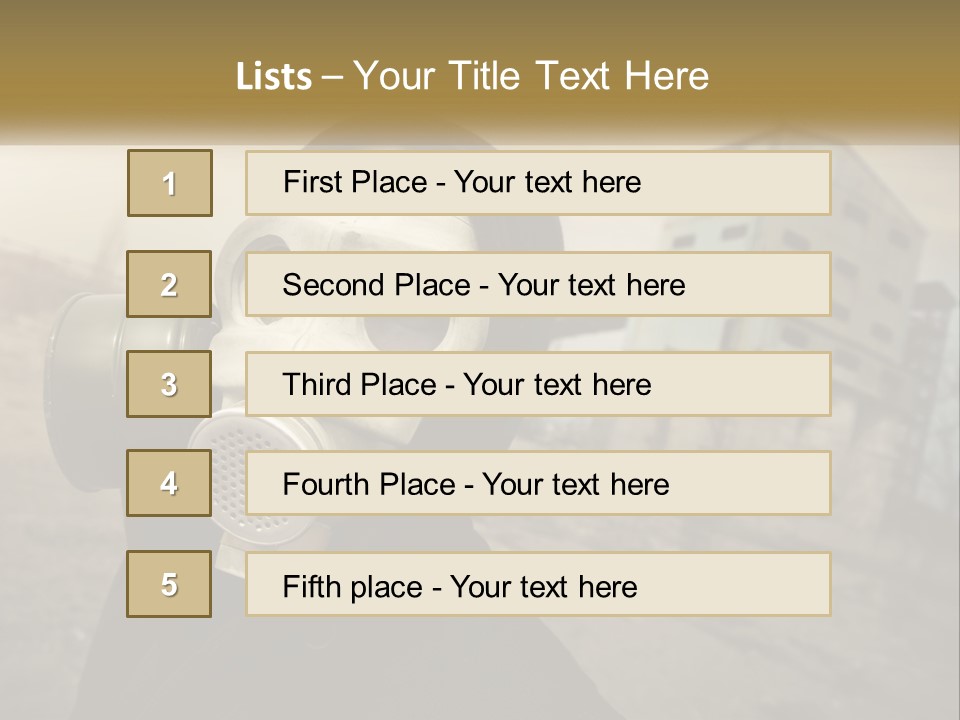Click the First Place text box

[x=538, y=183]
